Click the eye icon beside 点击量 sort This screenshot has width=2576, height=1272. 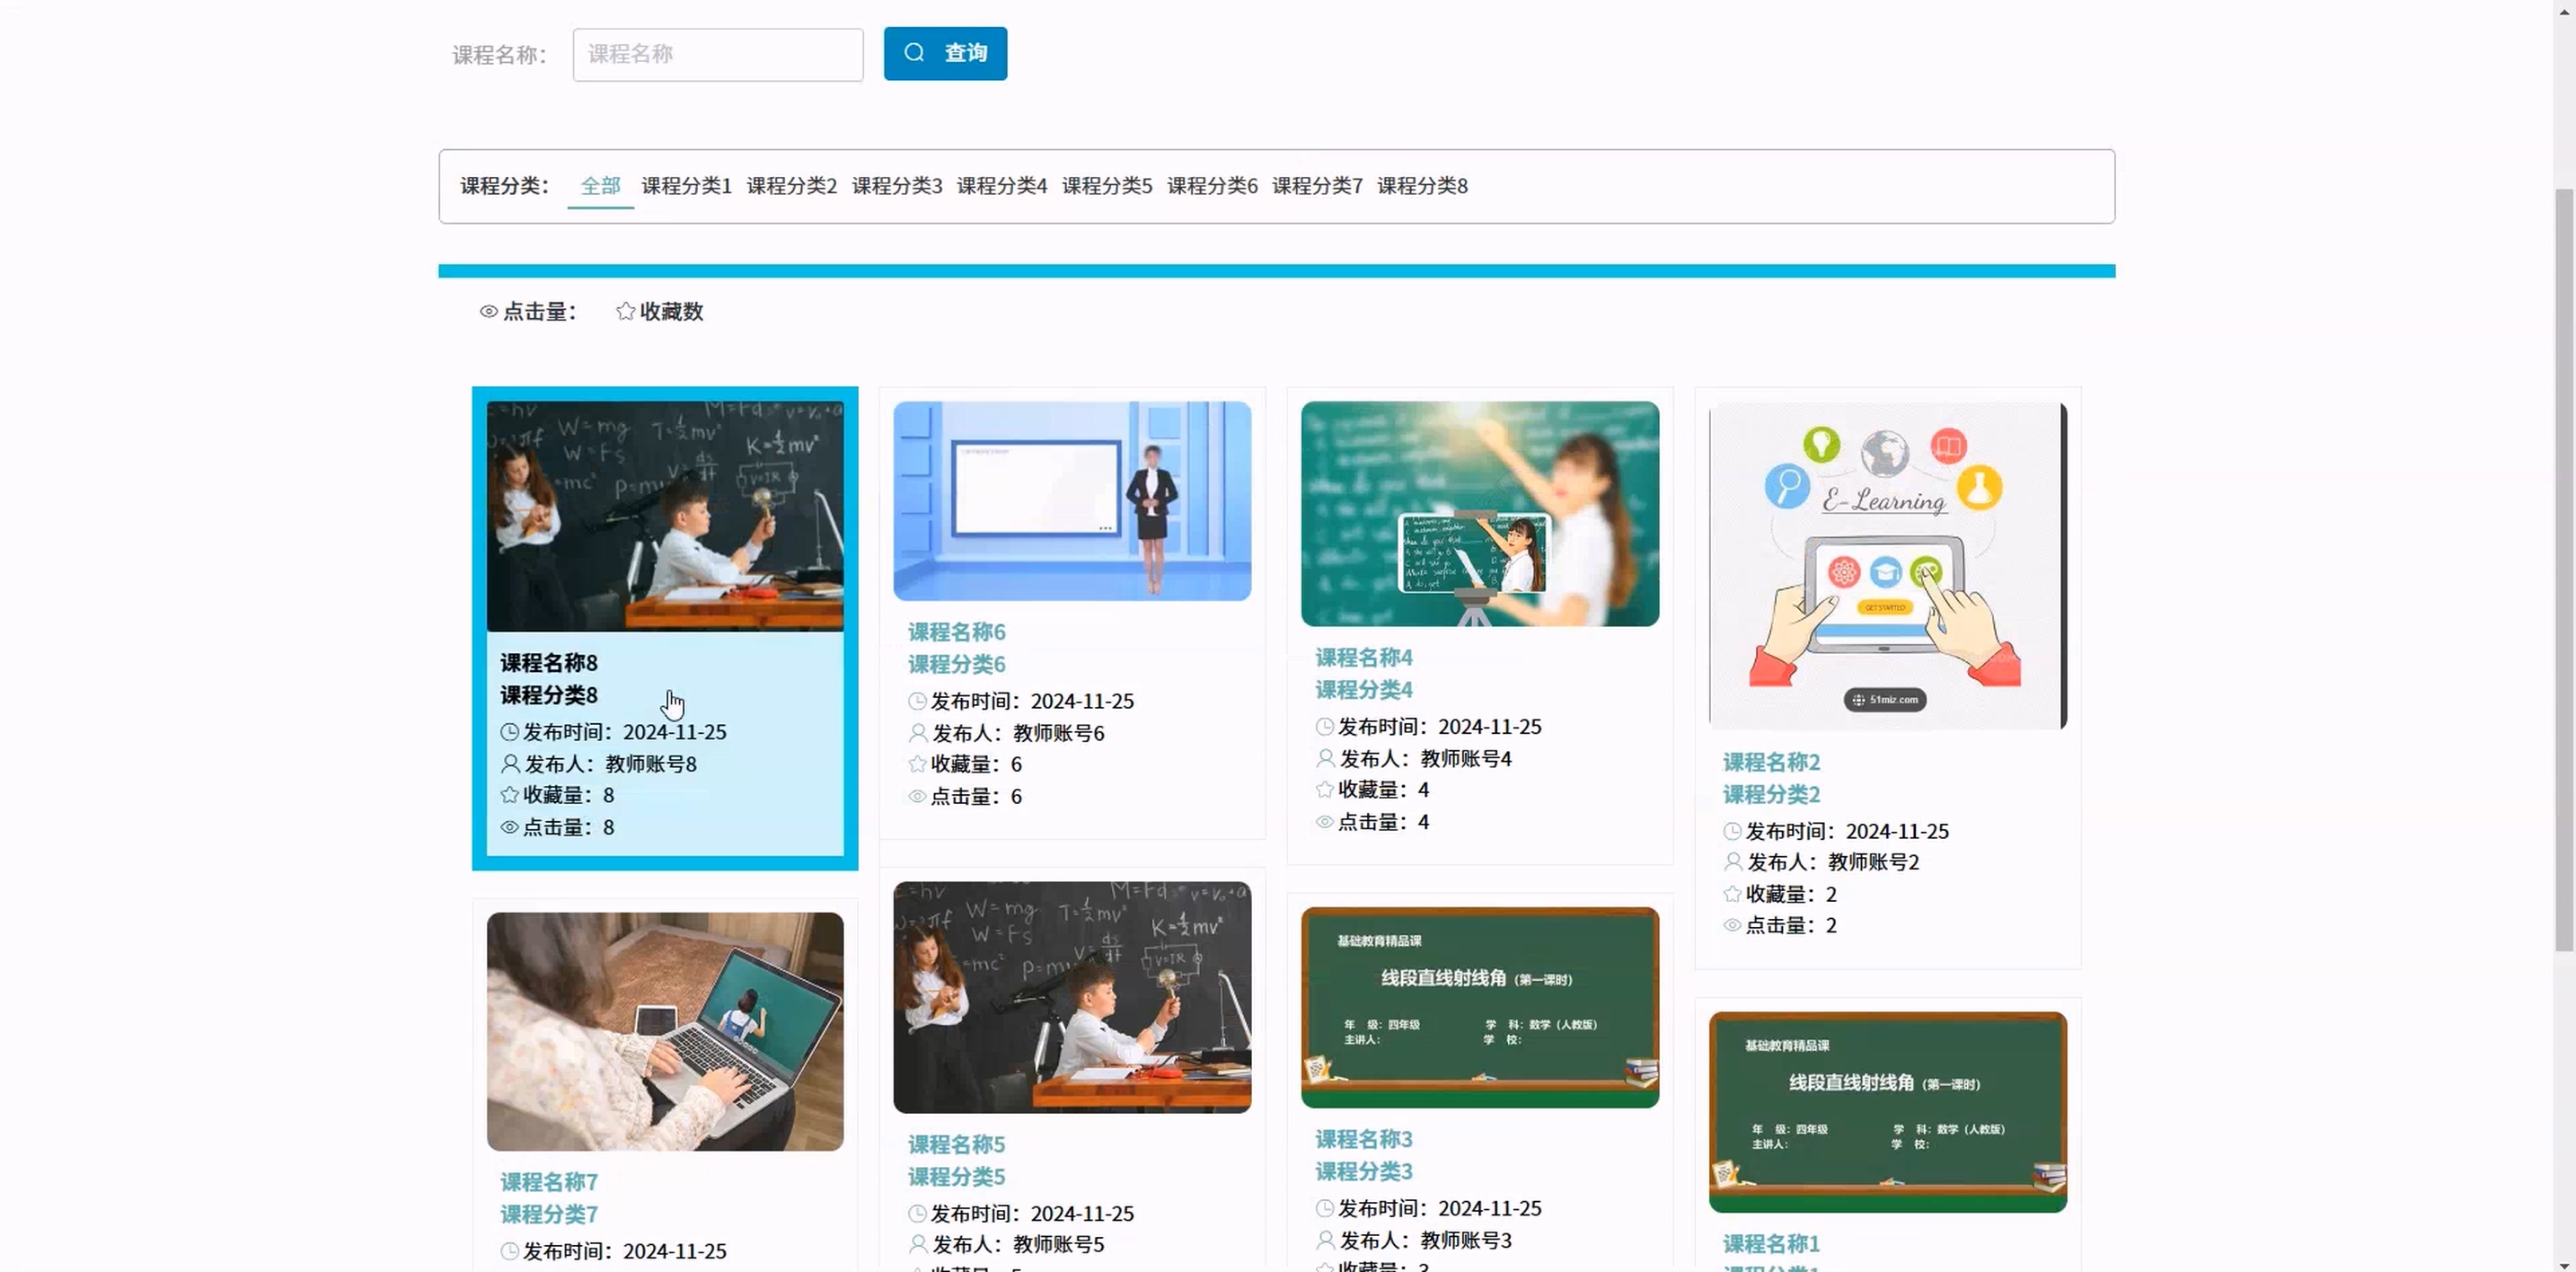coord(489,312)
